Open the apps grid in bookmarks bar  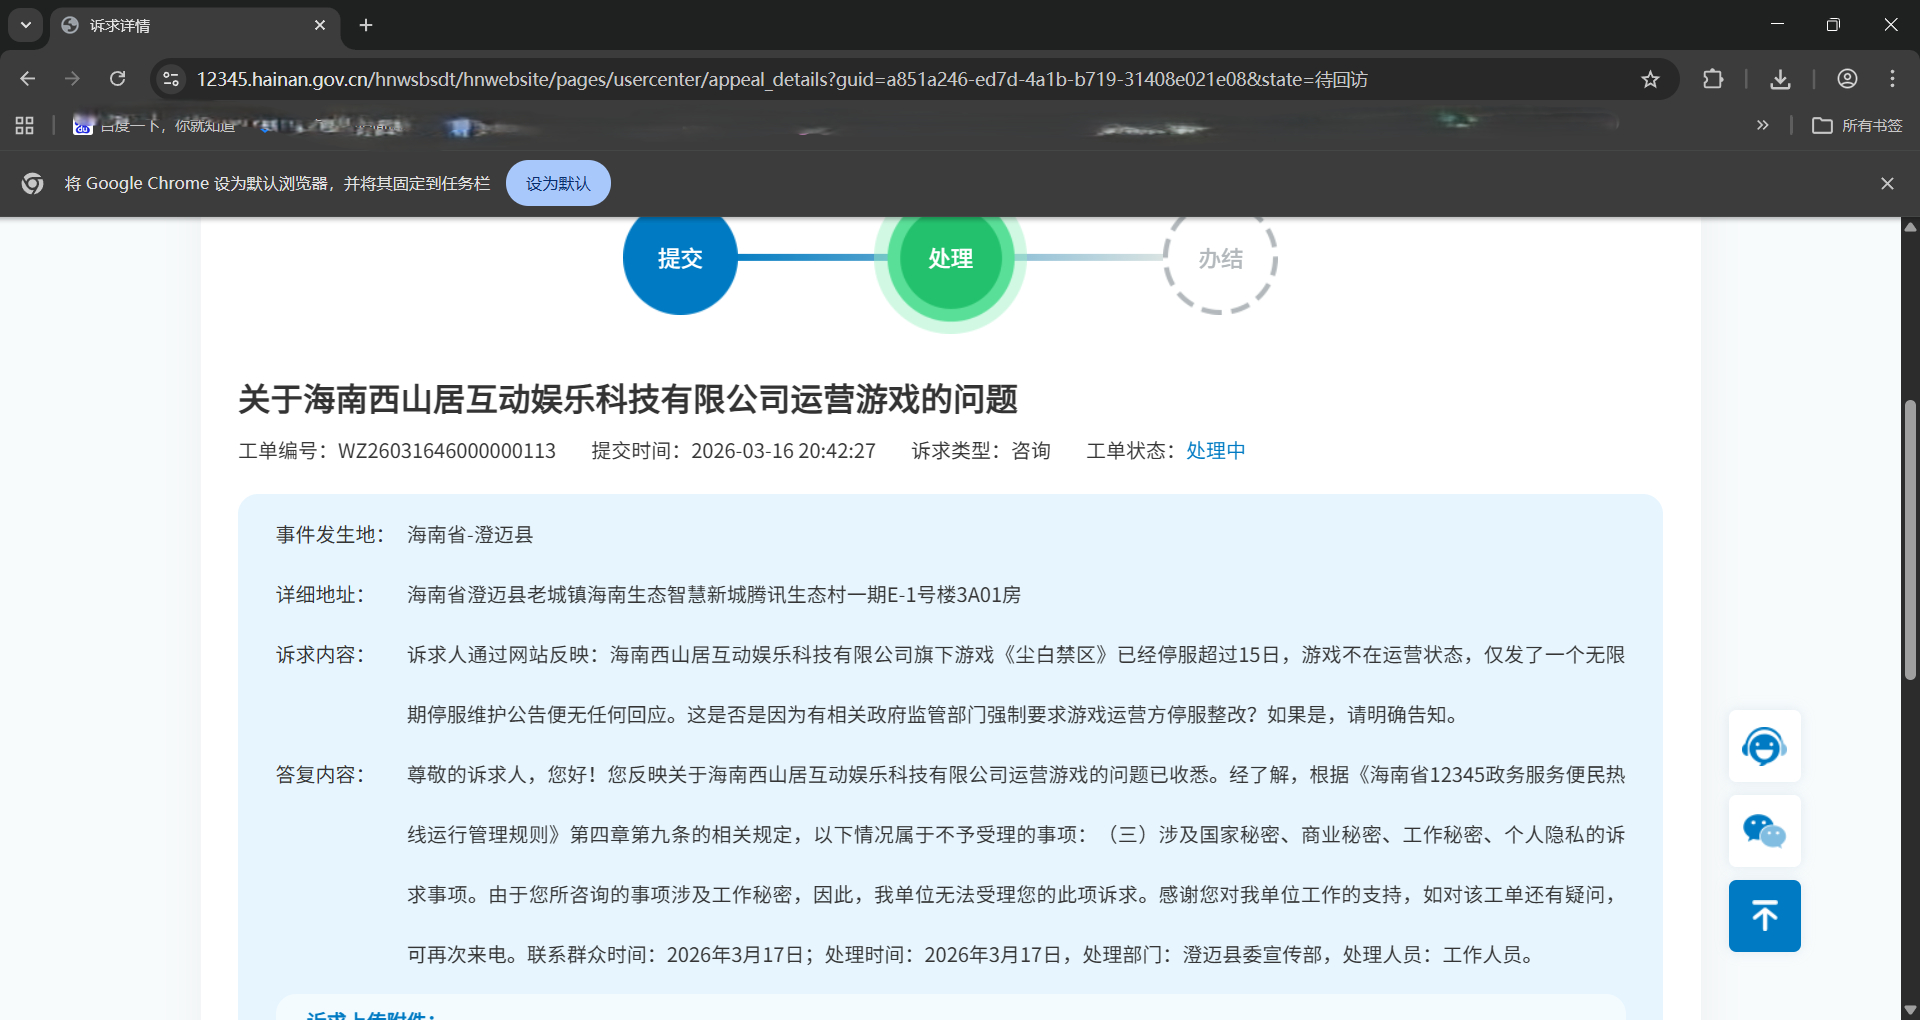[x=25, y=125]
